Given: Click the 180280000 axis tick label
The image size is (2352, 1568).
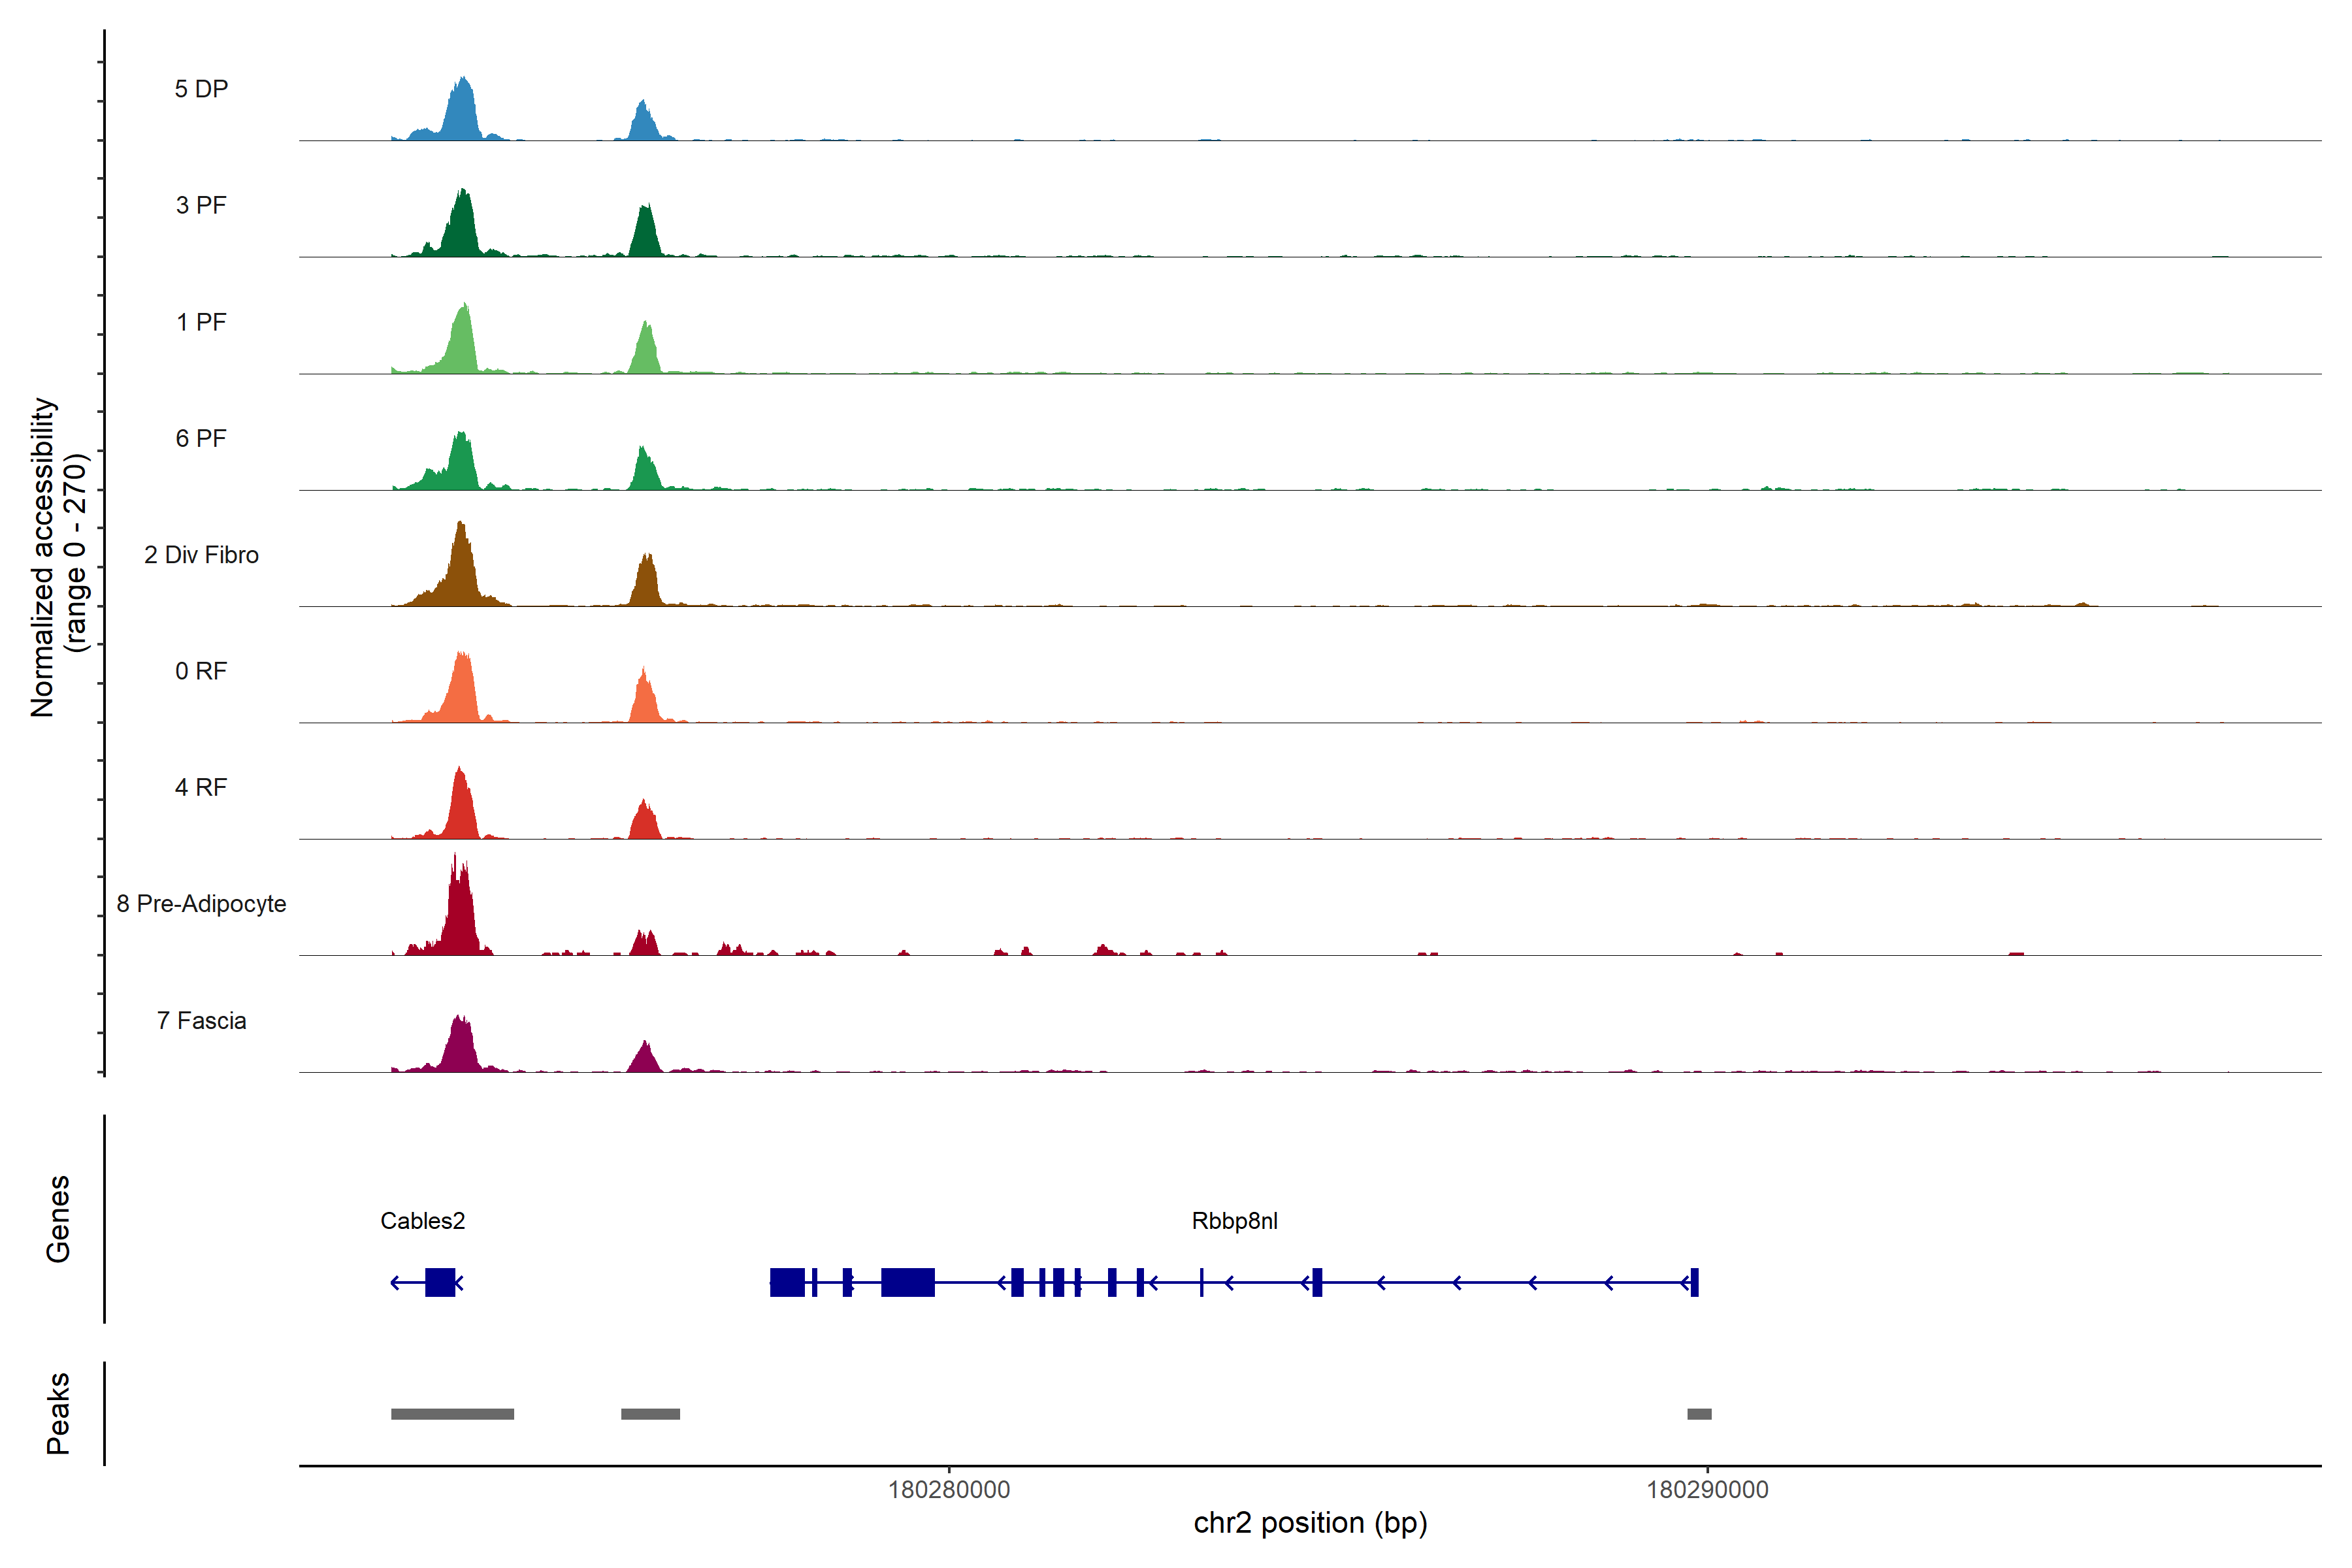Looking at the screenshot, I should (x=948, y=1490).
